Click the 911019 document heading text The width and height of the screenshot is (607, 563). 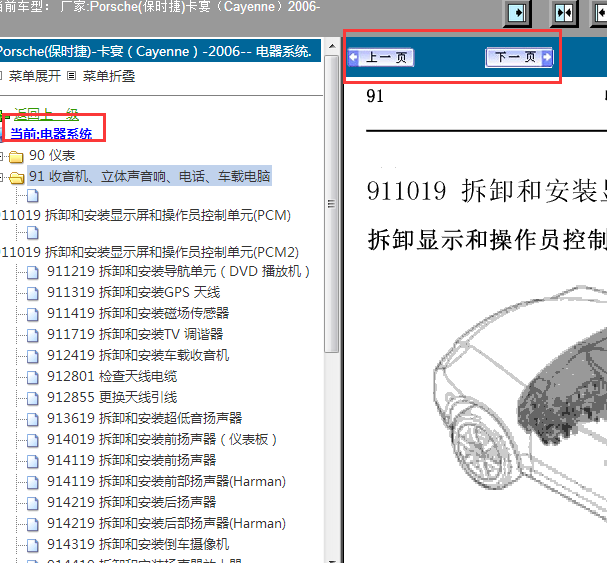[487, 191]
